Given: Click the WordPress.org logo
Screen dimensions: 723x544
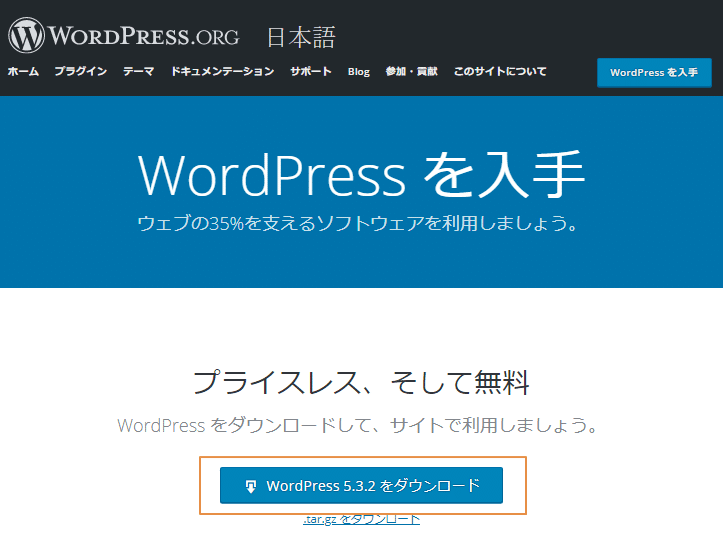Looking at the screenshot, I should 124,35.
